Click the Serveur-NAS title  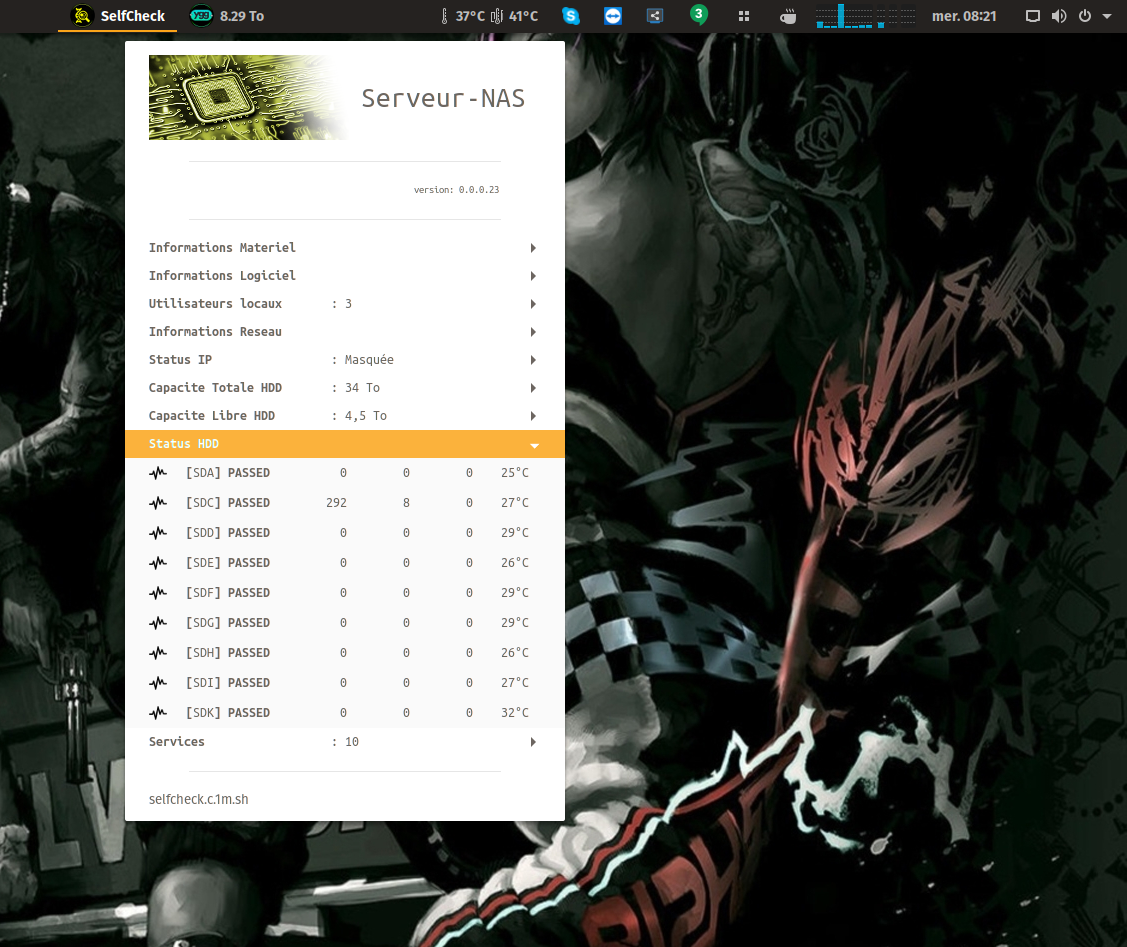coord(443,98)
